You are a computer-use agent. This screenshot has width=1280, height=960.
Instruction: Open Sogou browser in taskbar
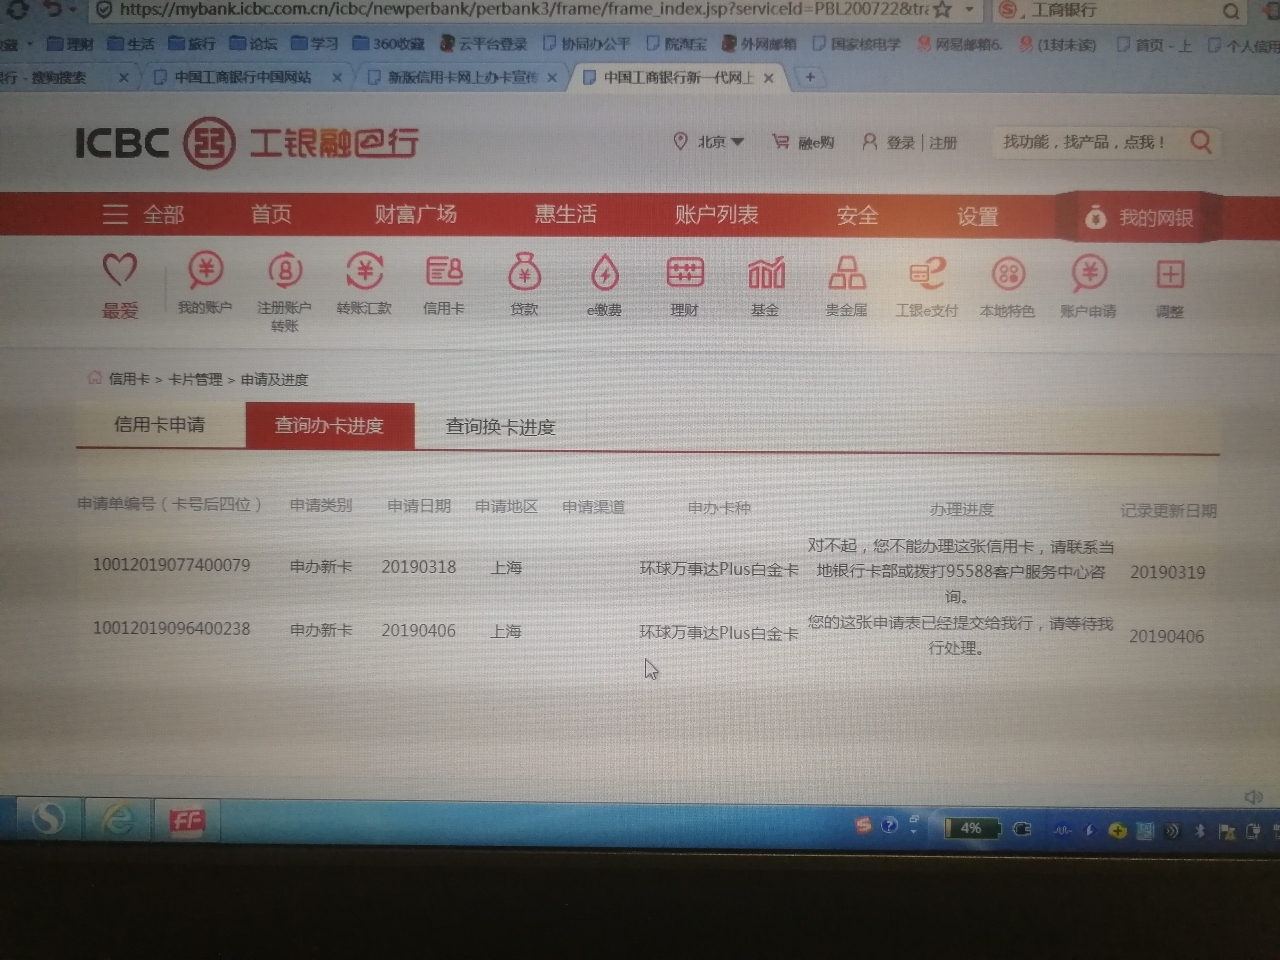point(47,820)
